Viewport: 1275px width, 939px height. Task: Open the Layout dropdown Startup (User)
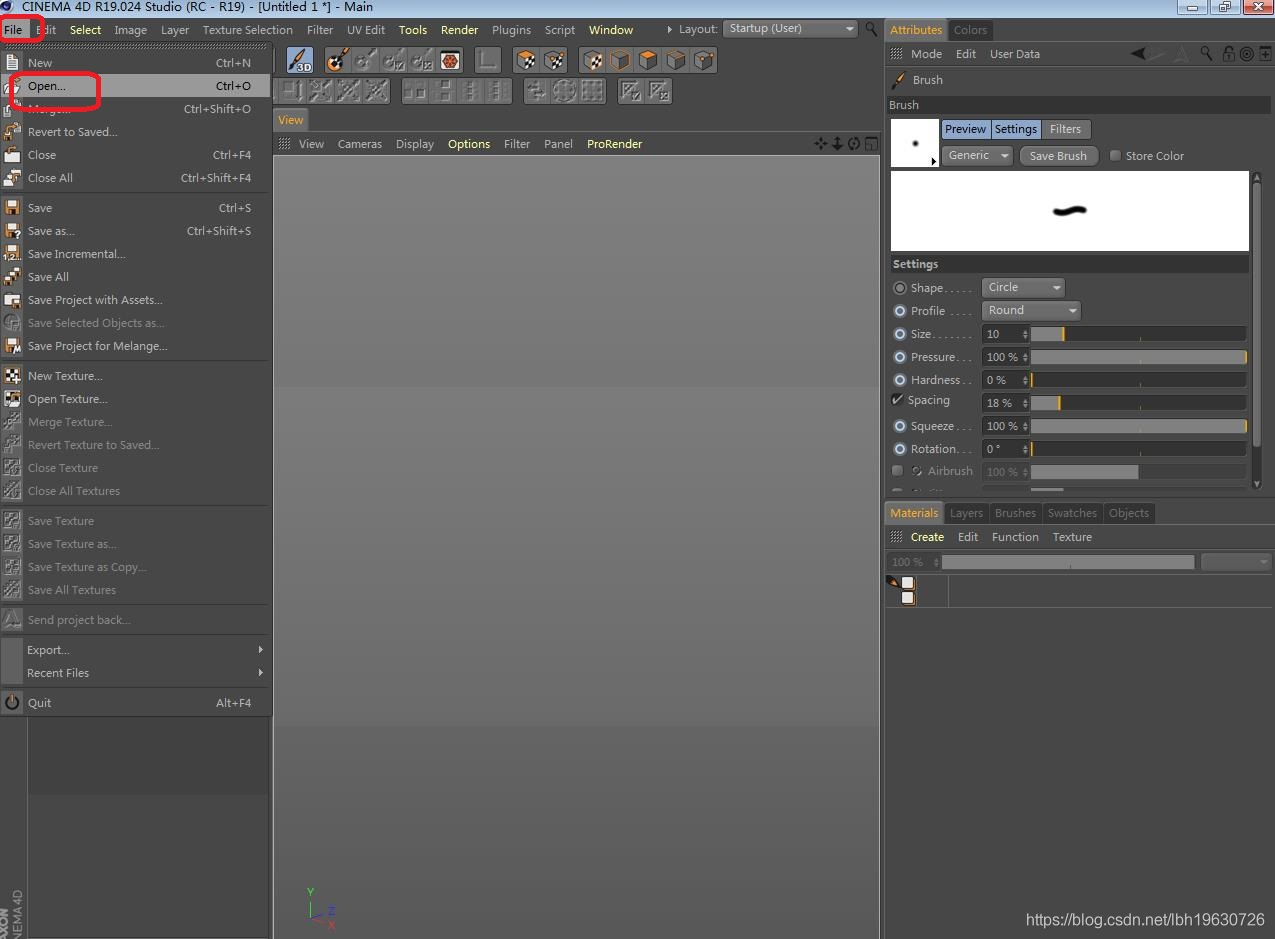pos(790,29)
